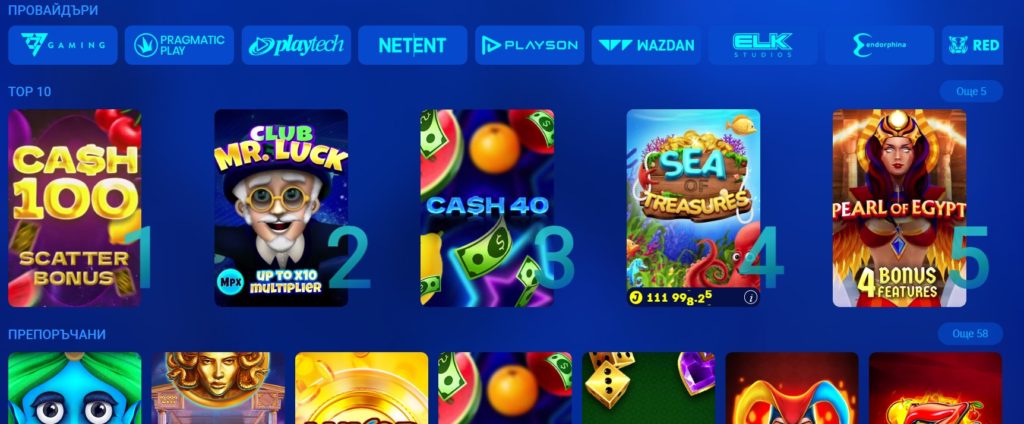The height and width of the screenshot is (424, 1024).
Task: Pick the ELK Studios provider logo
Action: 763,45
